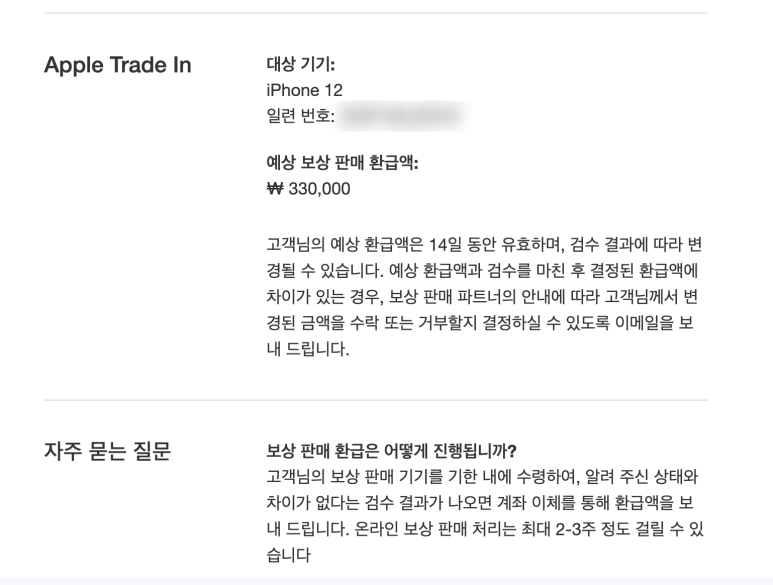Select the 330,000 refund amount
Image resolution: width=773 pixels, height=585 pixels.
click(x=318, y=190)
